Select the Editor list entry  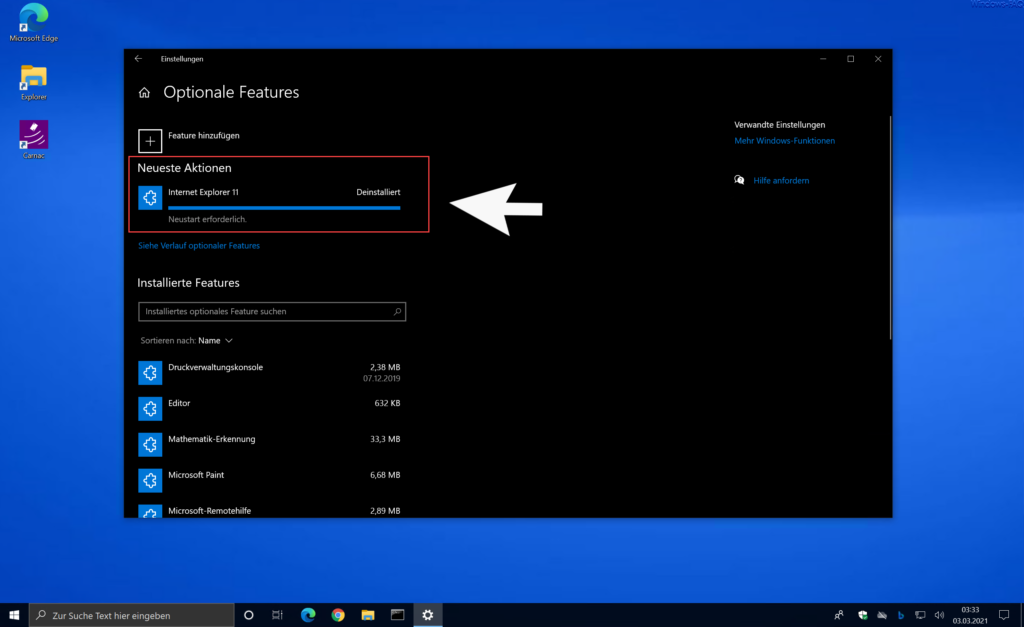pyautogui.click(x=270, y=408)
